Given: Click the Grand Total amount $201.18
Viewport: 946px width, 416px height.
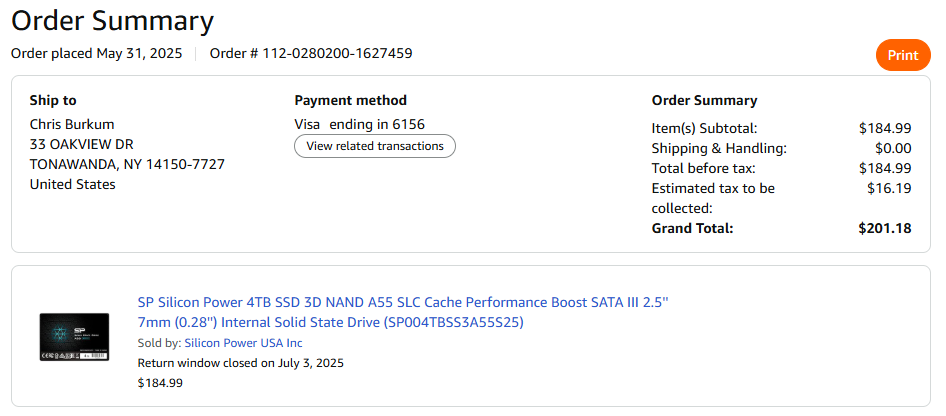Looking at the screenshot, I should tap(884, 228).
